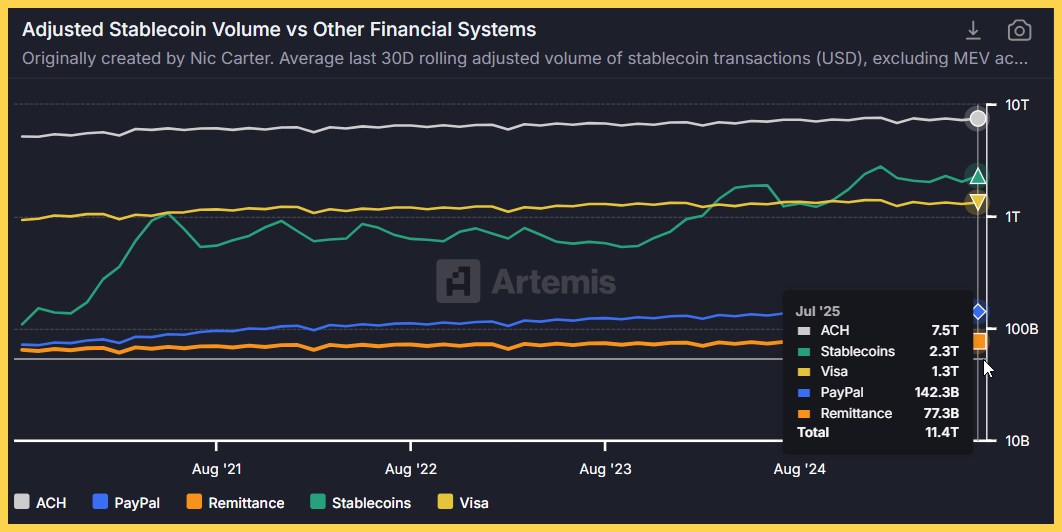Click the PayPal blue diamond marker
The width and height of the screenshot is (1062, 532).
(x=978, y=312)
